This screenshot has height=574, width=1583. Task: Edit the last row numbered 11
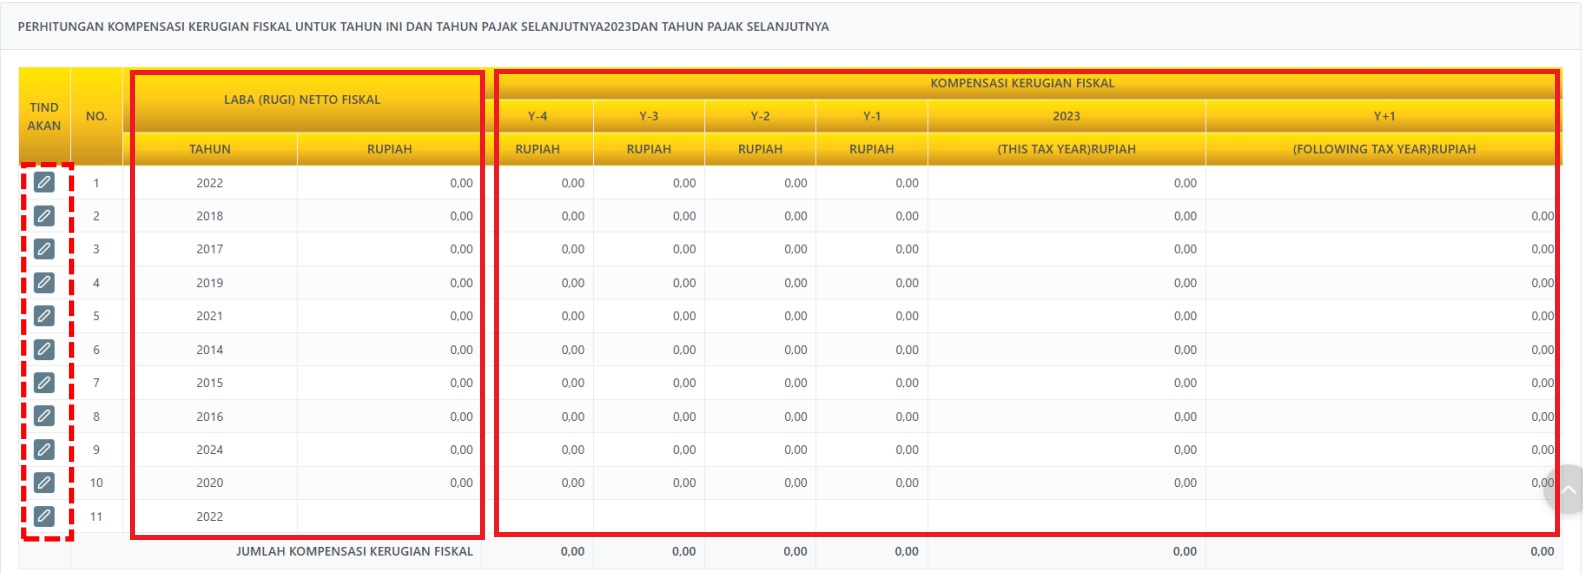pyautogui.click(x=44, y=516)
